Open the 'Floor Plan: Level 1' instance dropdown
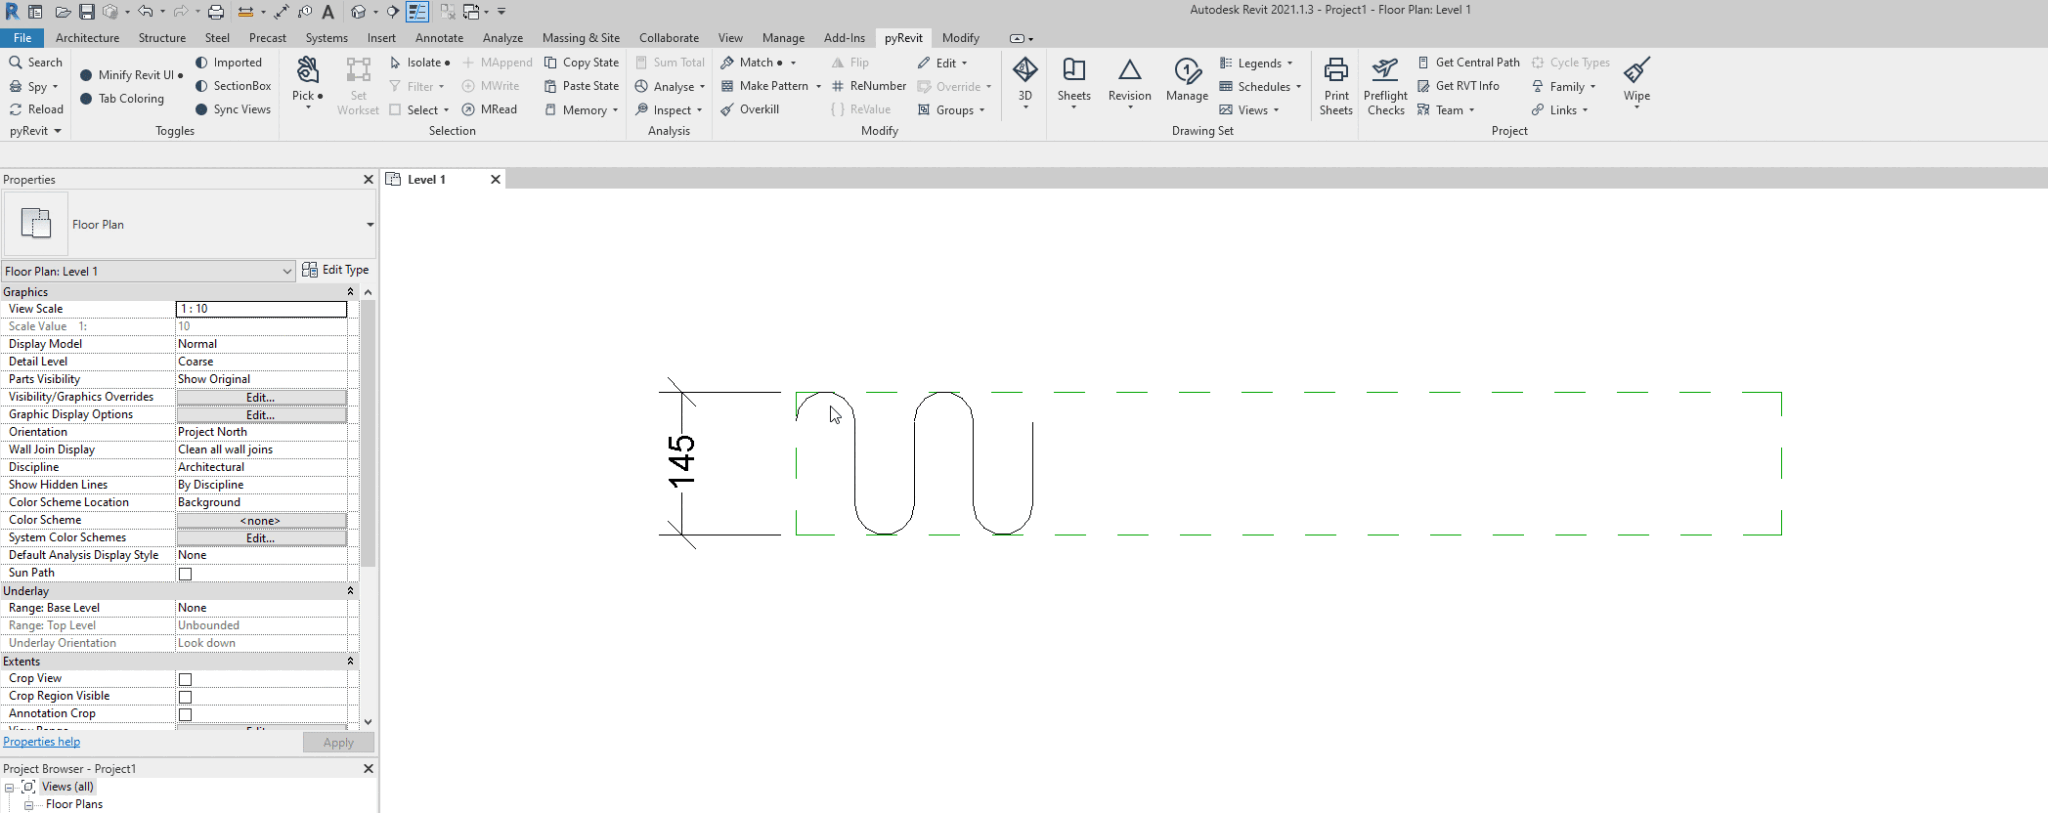The width and height of the screenshot is (2048, 813). 287,271
